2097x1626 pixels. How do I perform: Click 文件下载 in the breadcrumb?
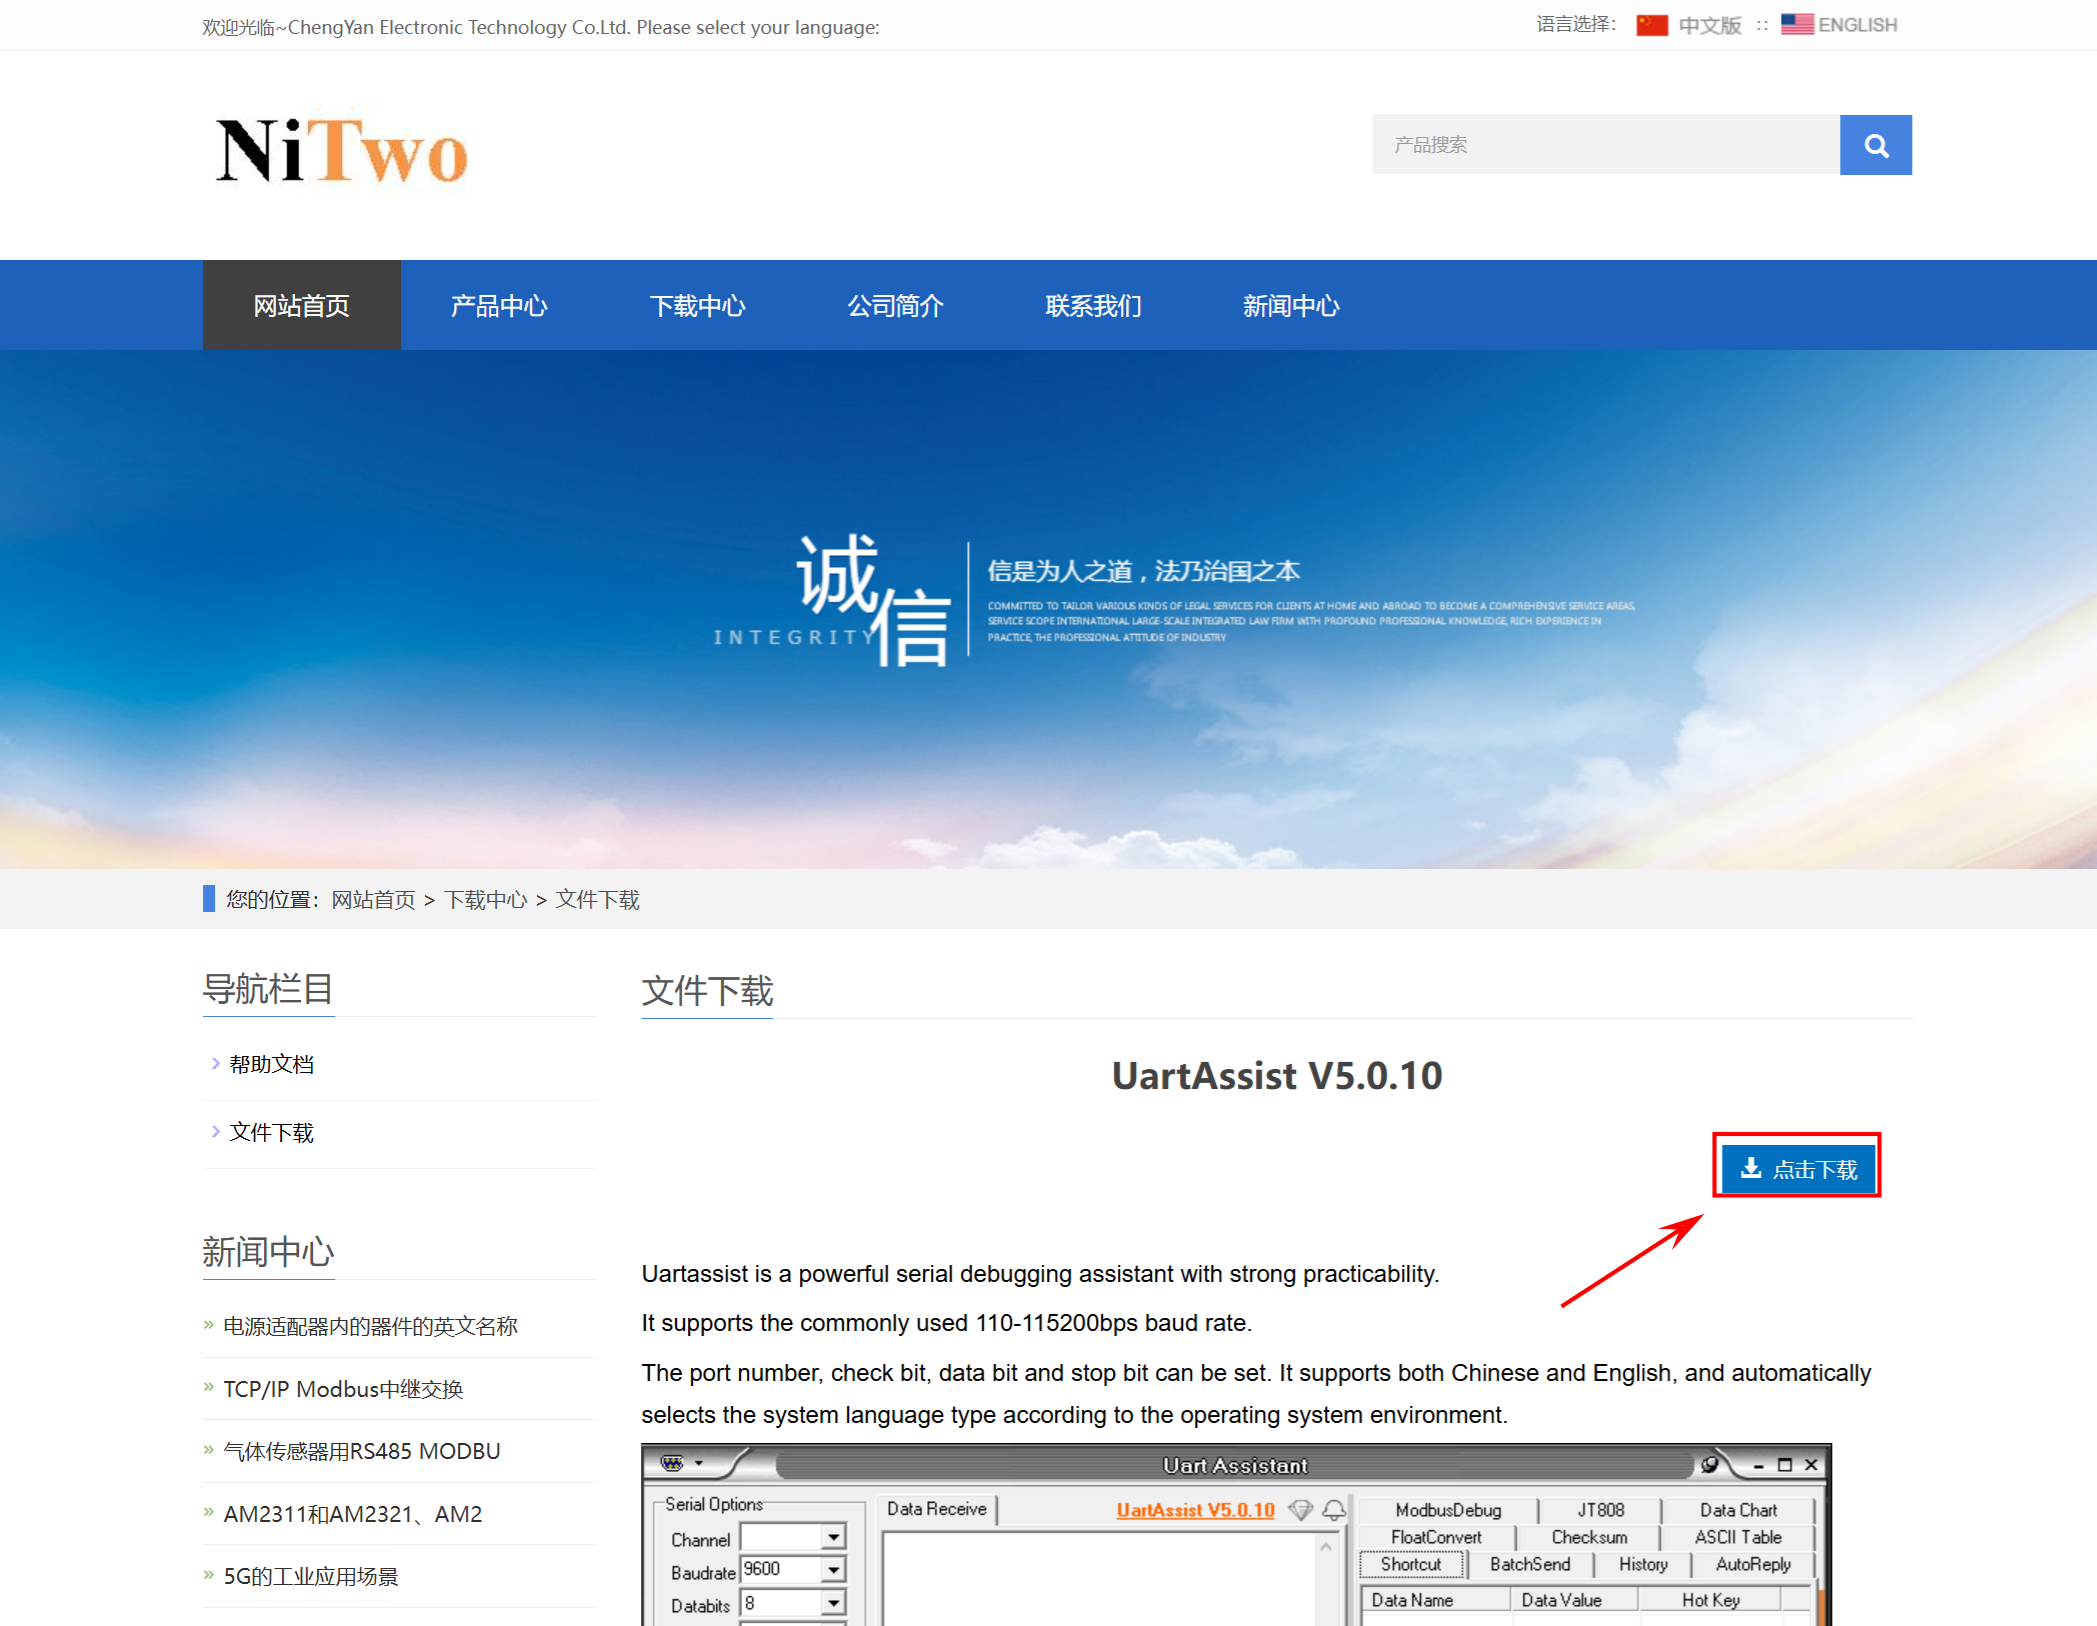597,900
